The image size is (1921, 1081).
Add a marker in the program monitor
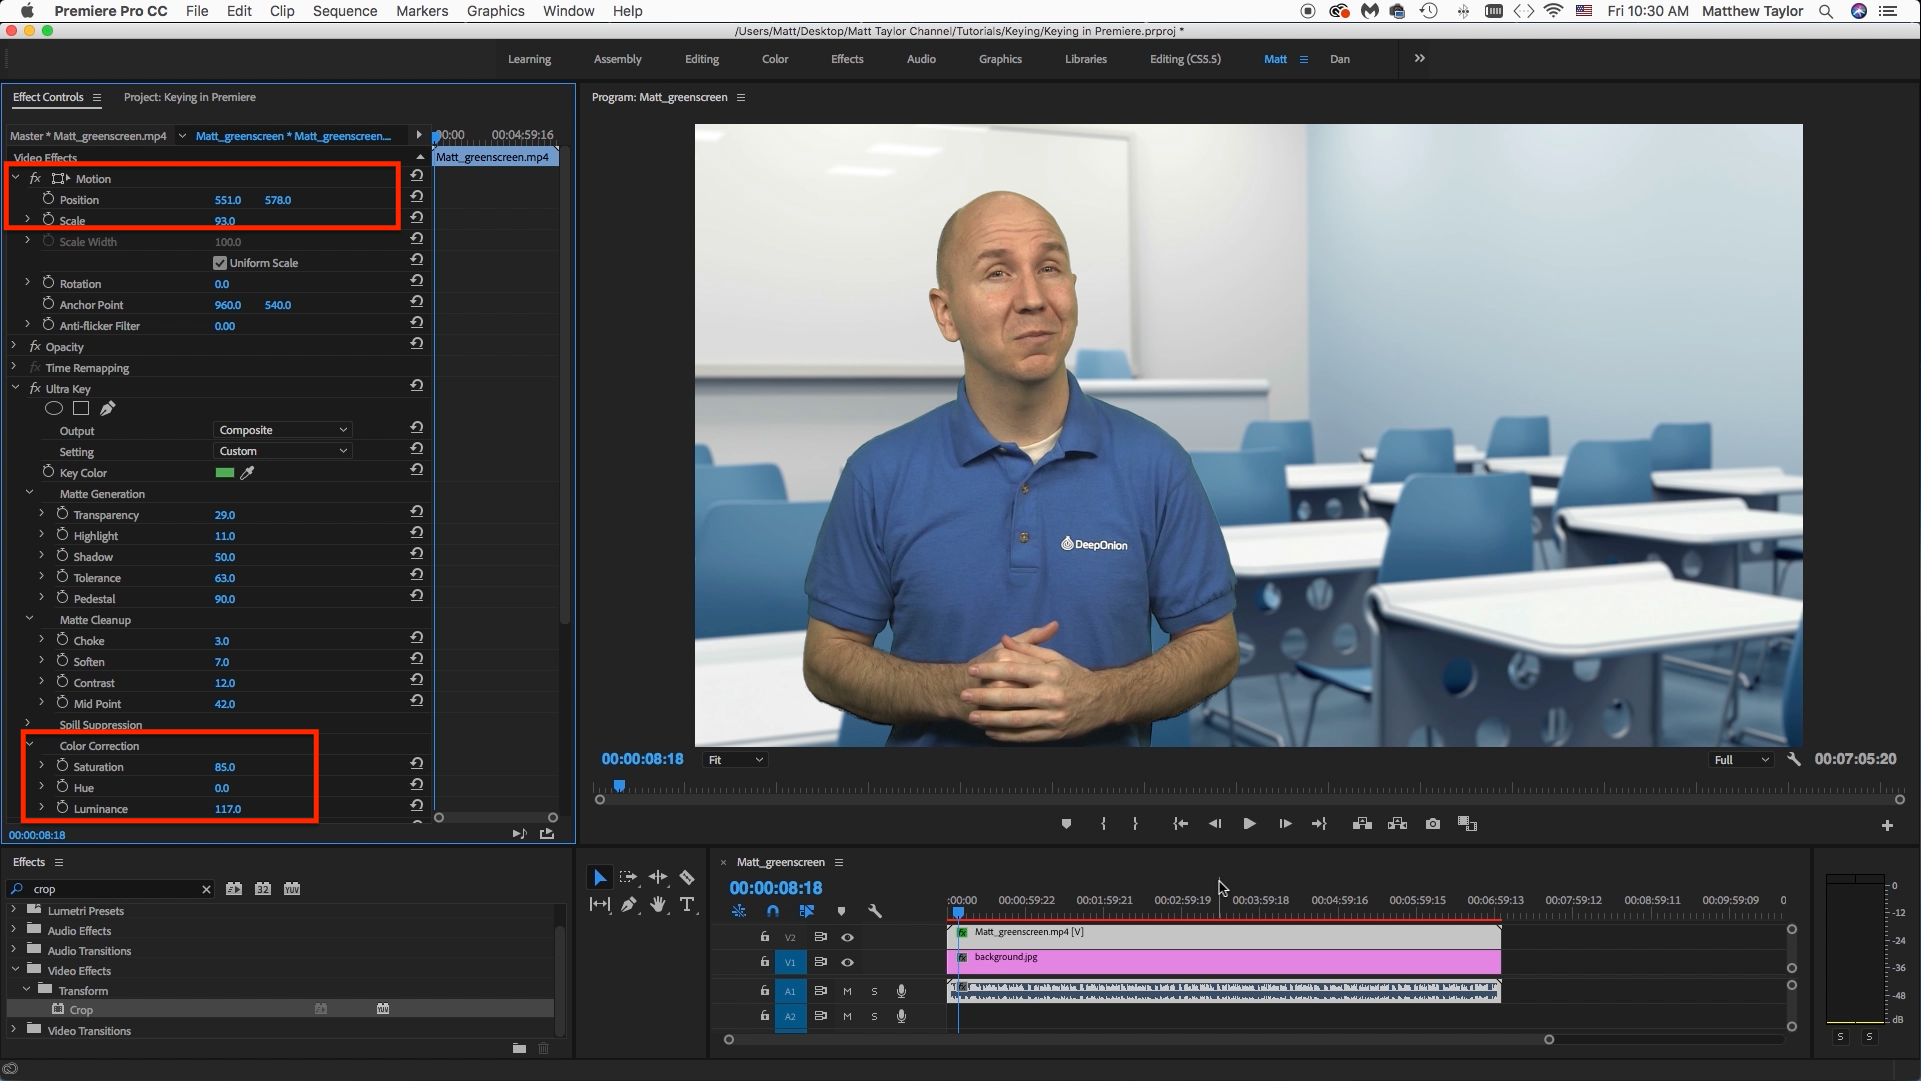coord(1065,823)
